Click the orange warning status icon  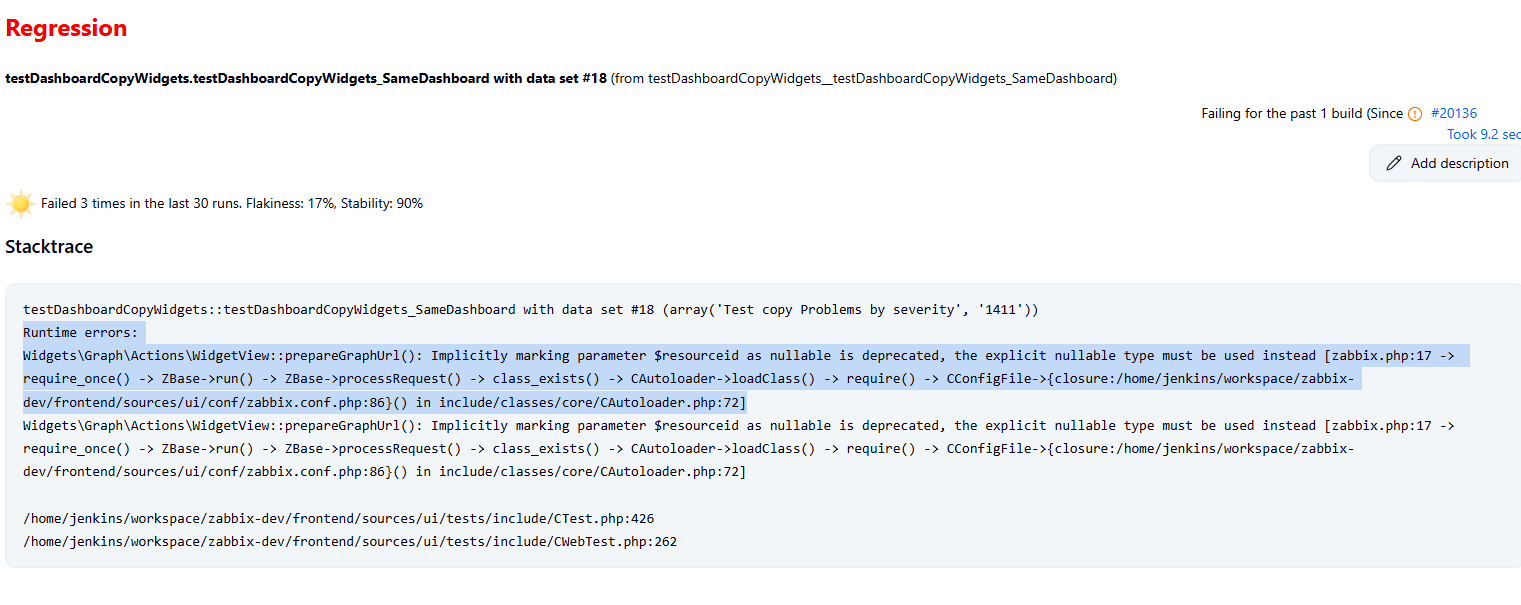click(x=1415, y=114)
